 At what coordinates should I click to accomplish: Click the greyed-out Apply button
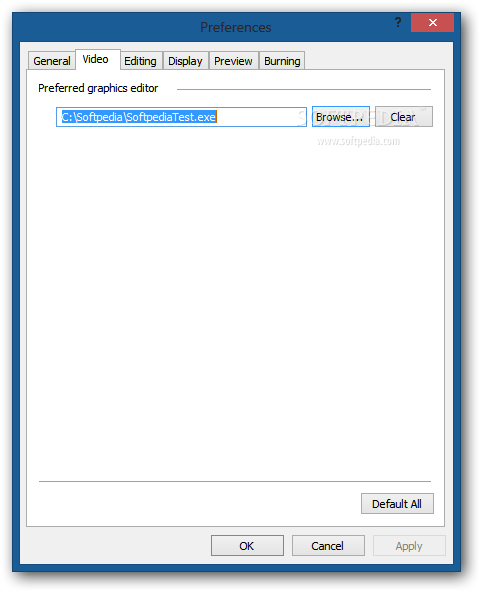coord(409,546)
